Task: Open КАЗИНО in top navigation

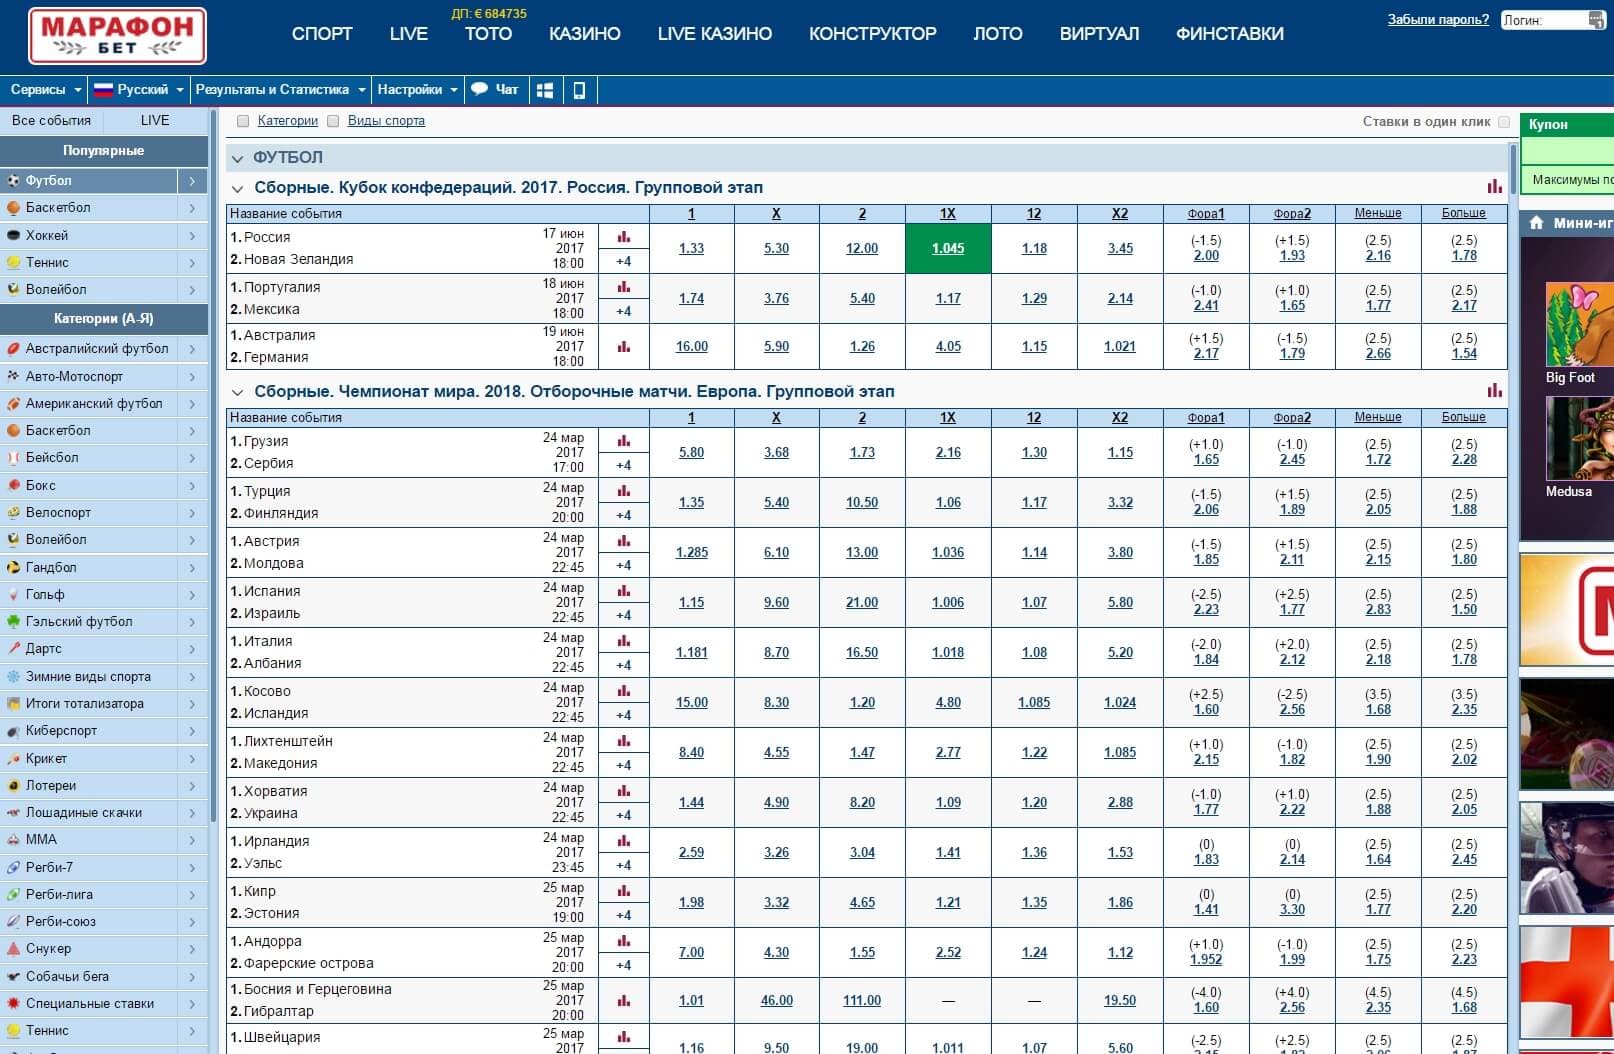Action: (x=585, y=34)
